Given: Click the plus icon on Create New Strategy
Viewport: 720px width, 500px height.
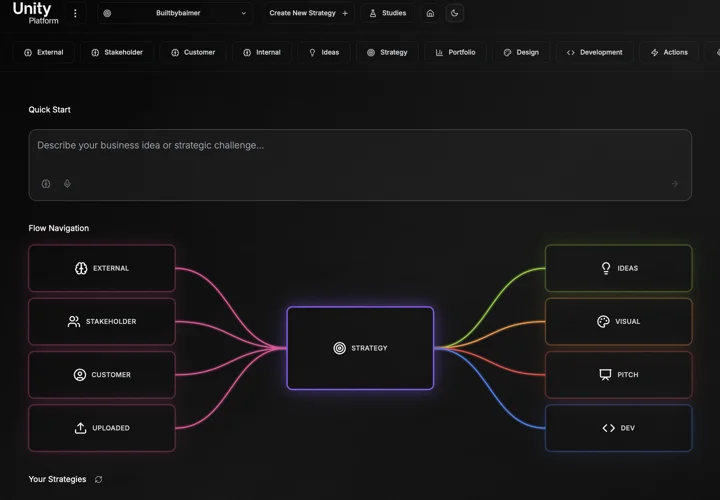Looking at the screenshot, I should (345, 13).
